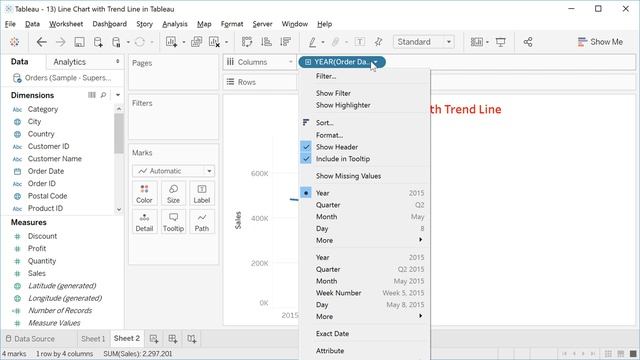Click the Sort Descending toolbar icon
The image size is (640, 360).
tap(285, 42)
